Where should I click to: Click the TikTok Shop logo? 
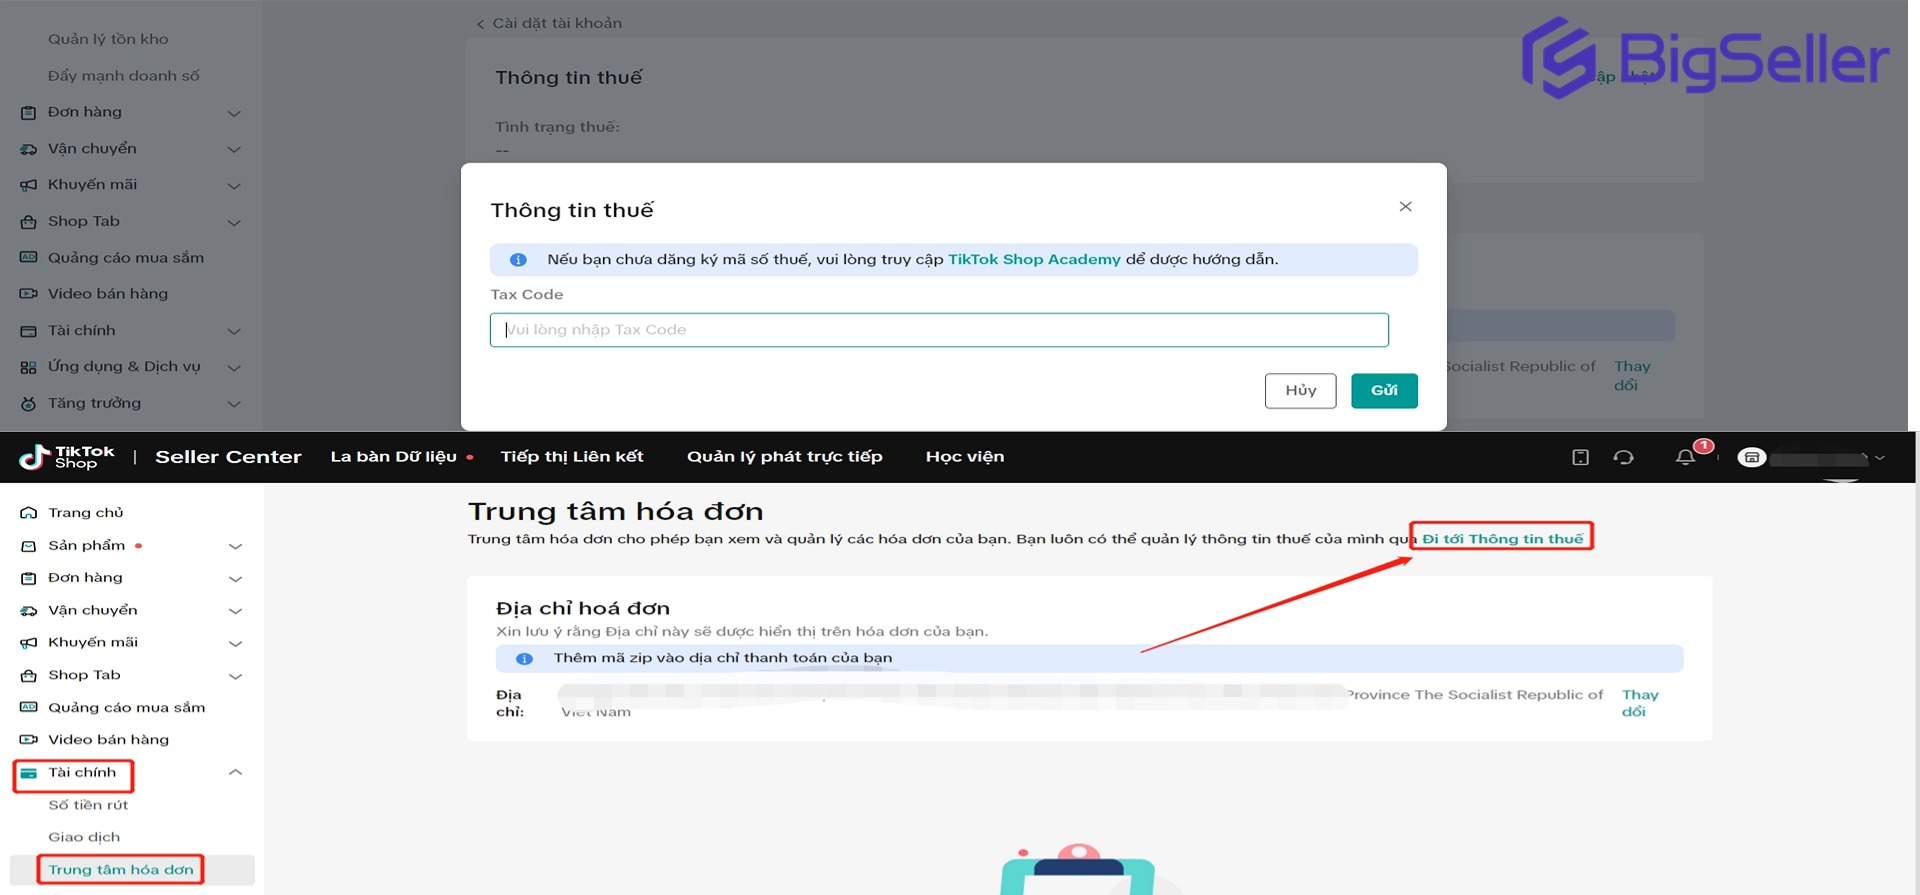pos(67,457)
